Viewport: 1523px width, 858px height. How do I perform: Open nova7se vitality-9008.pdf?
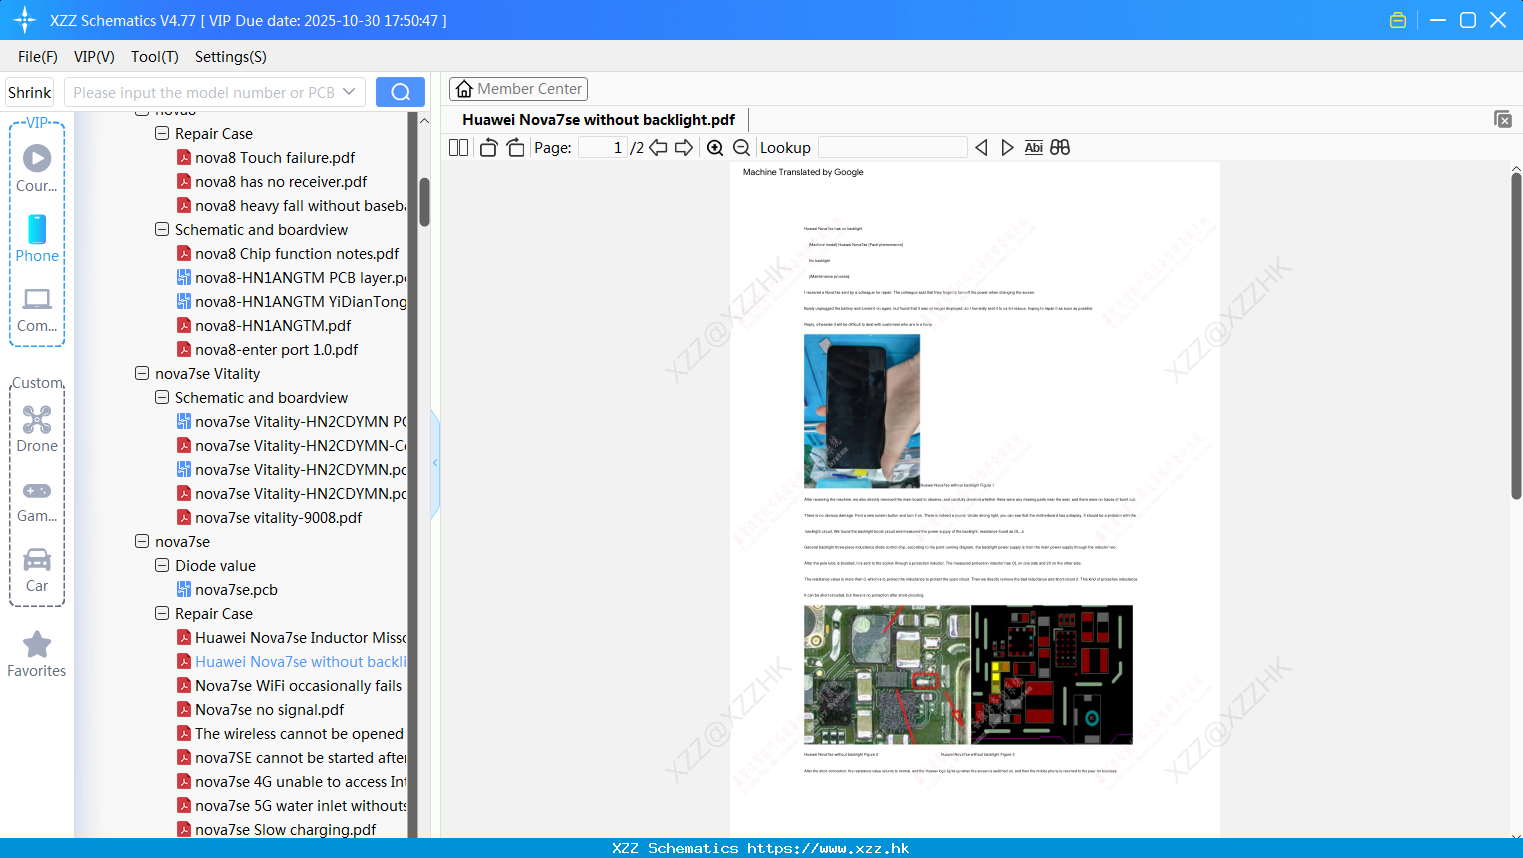270,518
